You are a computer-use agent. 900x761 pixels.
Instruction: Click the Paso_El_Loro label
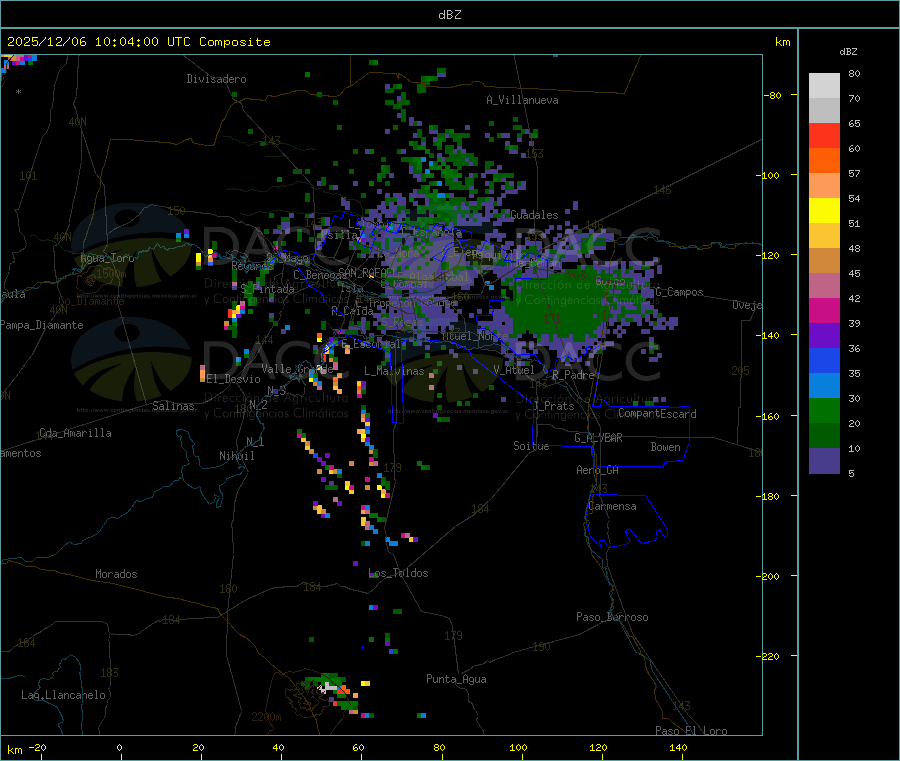pos(691,731)
